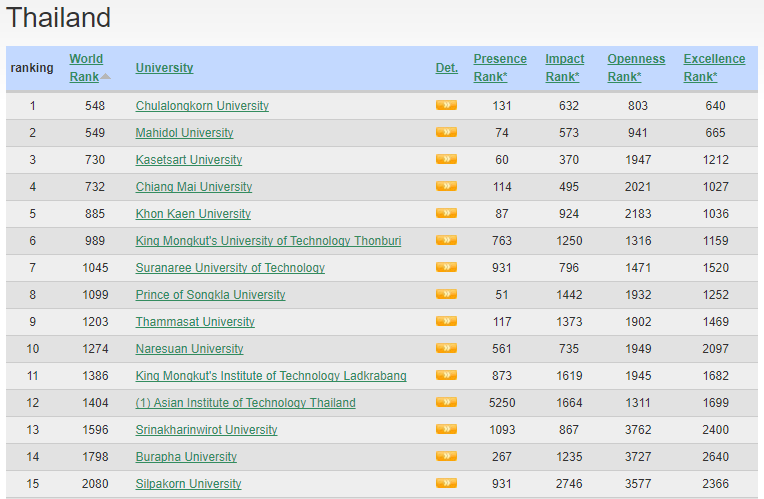Viewport: 764px width, 499px height.
Task: Select impact rank value 2746
Action: 569,484
